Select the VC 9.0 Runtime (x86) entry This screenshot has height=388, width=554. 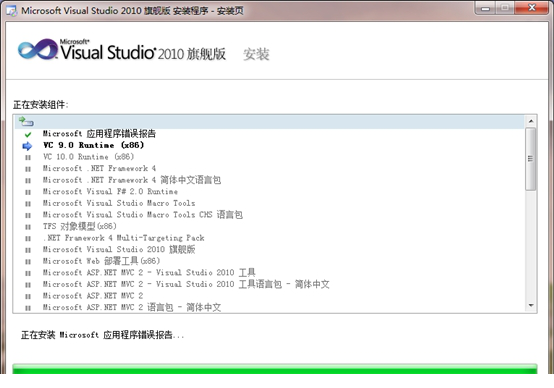click(x=94, y=145)
